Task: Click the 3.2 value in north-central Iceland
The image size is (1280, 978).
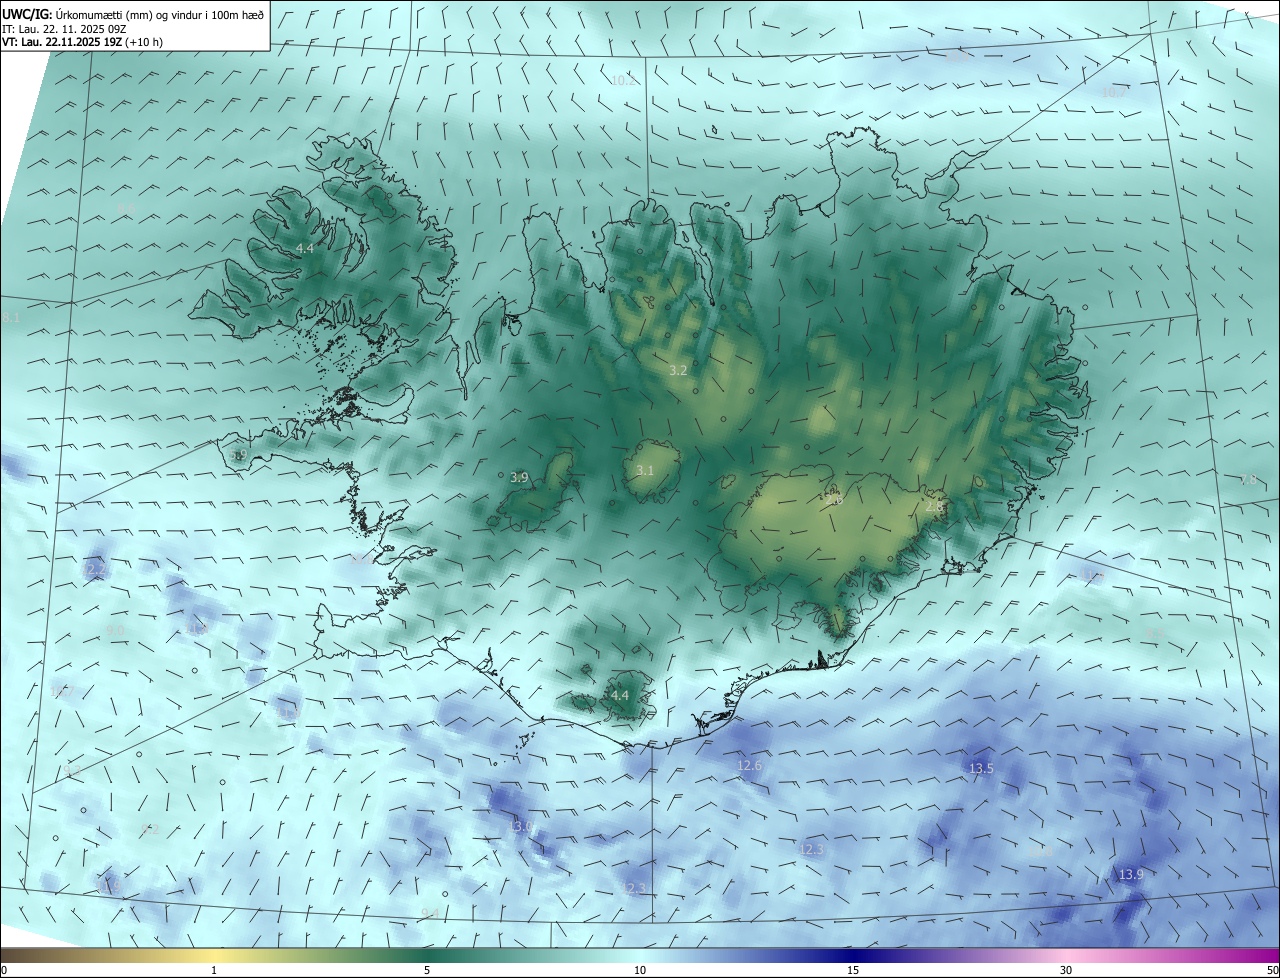Action: [678, 370]
